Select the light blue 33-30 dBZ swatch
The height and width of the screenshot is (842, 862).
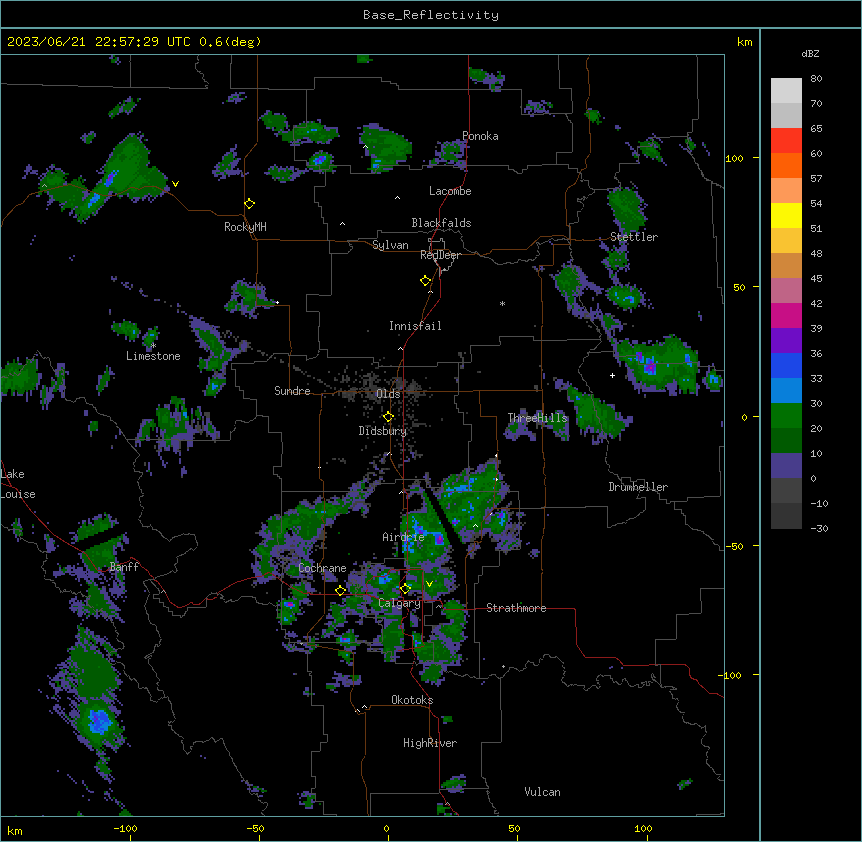pyautogui.click(x=786, y=391)
